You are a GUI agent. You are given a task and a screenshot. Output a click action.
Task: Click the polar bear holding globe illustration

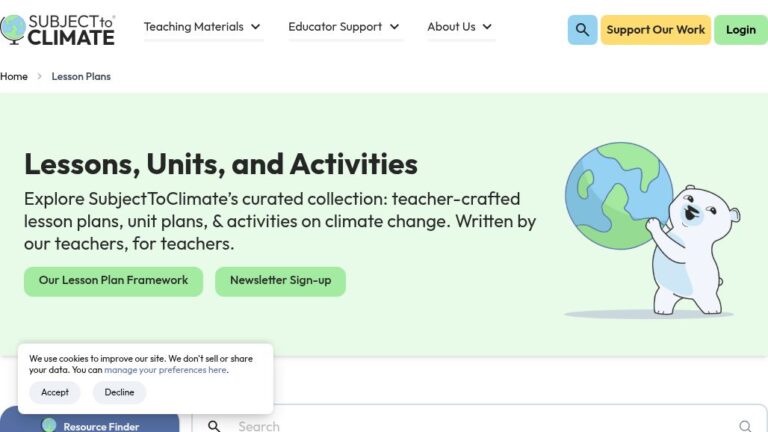(652, 229)
